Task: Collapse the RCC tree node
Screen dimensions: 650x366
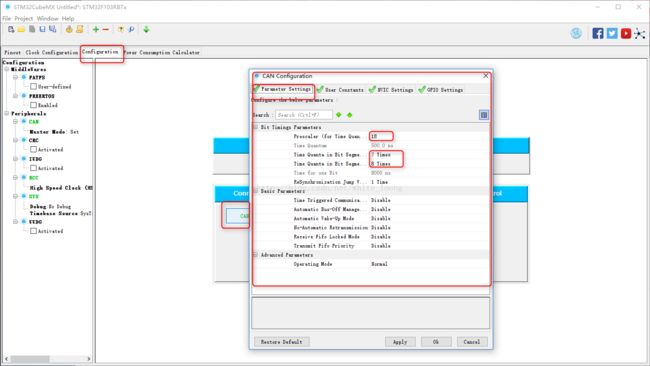Action: click(x=15, y=177)
